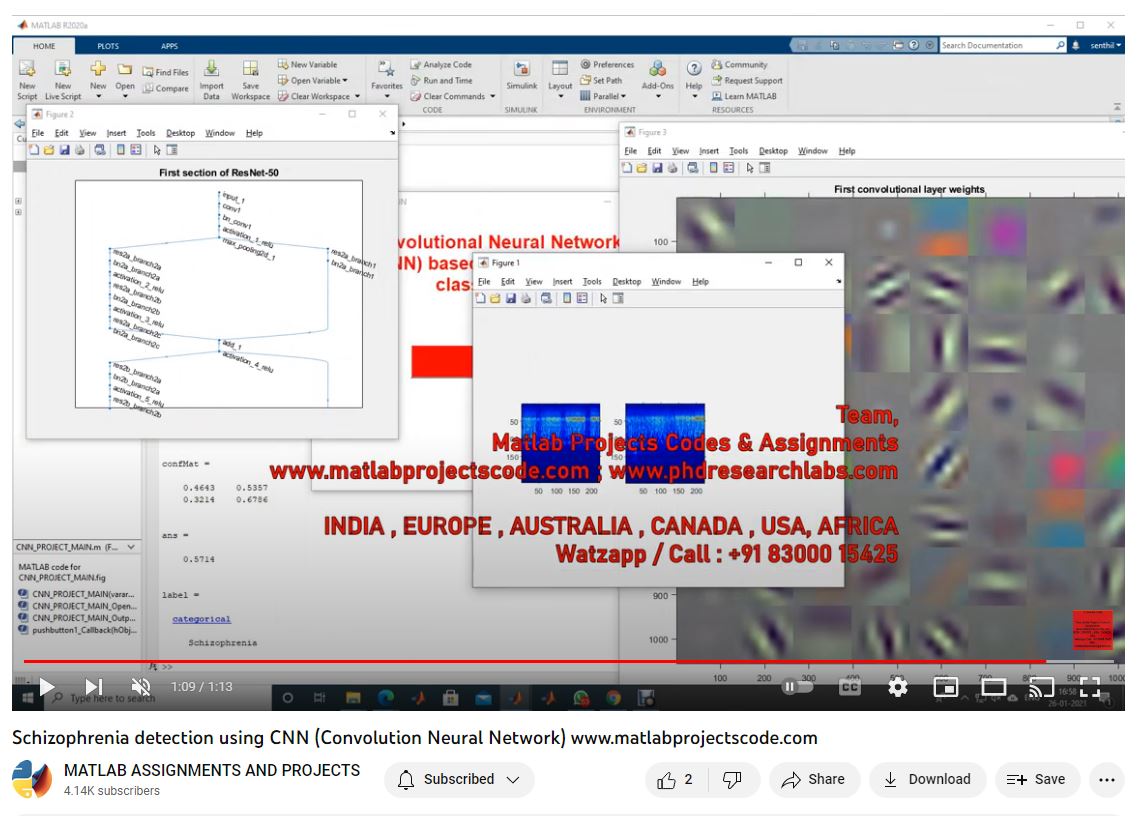
Task: Click the categorical link in Command Window
Action: tap(201, 619)
